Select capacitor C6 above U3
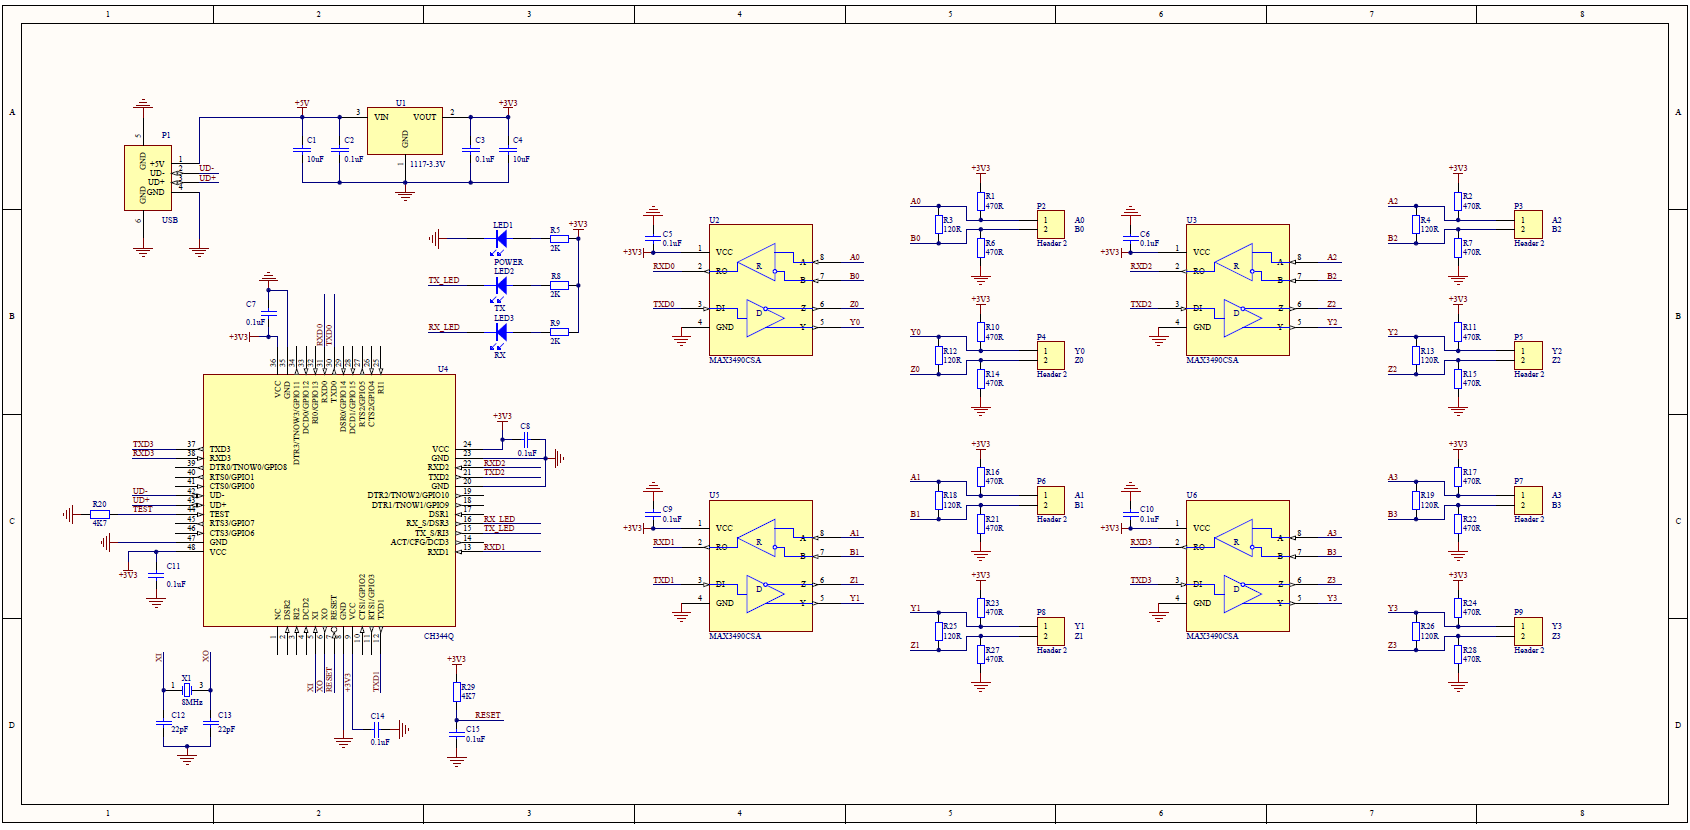The image size is (1690, 830). click(x=1130, y=238)
